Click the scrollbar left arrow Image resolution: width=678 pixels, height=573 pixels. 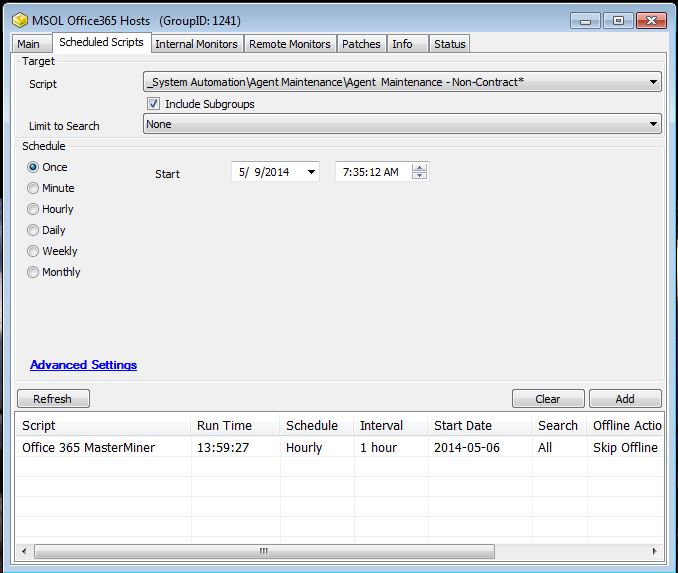24,551
